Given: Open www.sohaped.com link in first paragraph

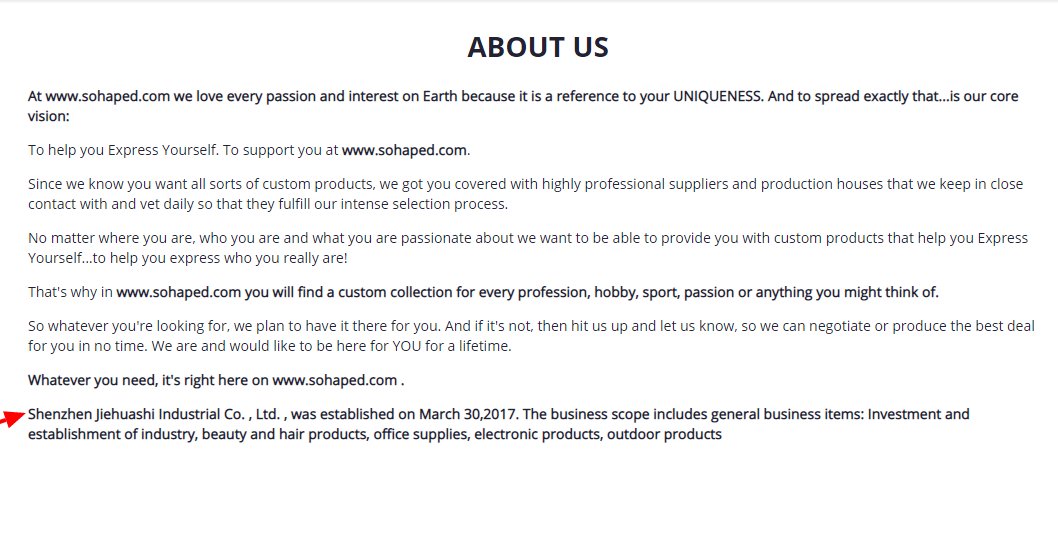Looking at the screenshot, I should [107, 96].
